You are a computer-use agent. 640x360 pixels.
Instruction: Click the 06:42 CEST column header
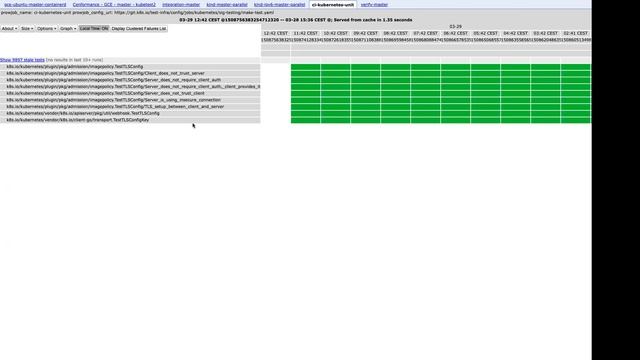click(456, 33)
